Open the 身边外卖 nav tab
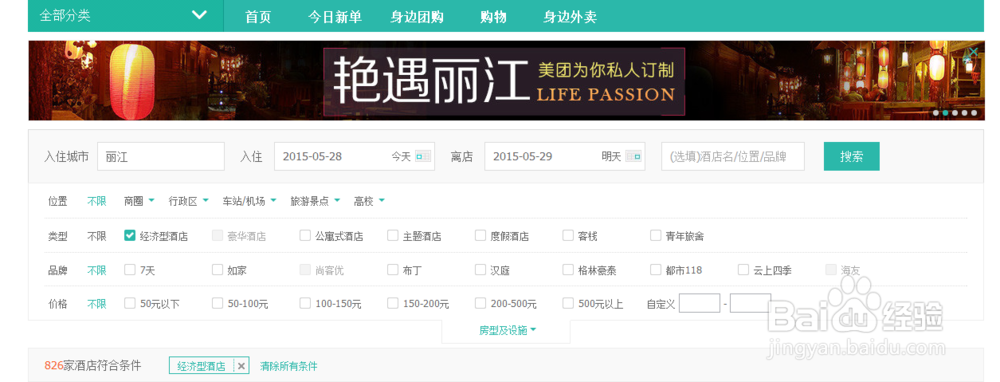 pyautogui.click(x=570, y=17)
